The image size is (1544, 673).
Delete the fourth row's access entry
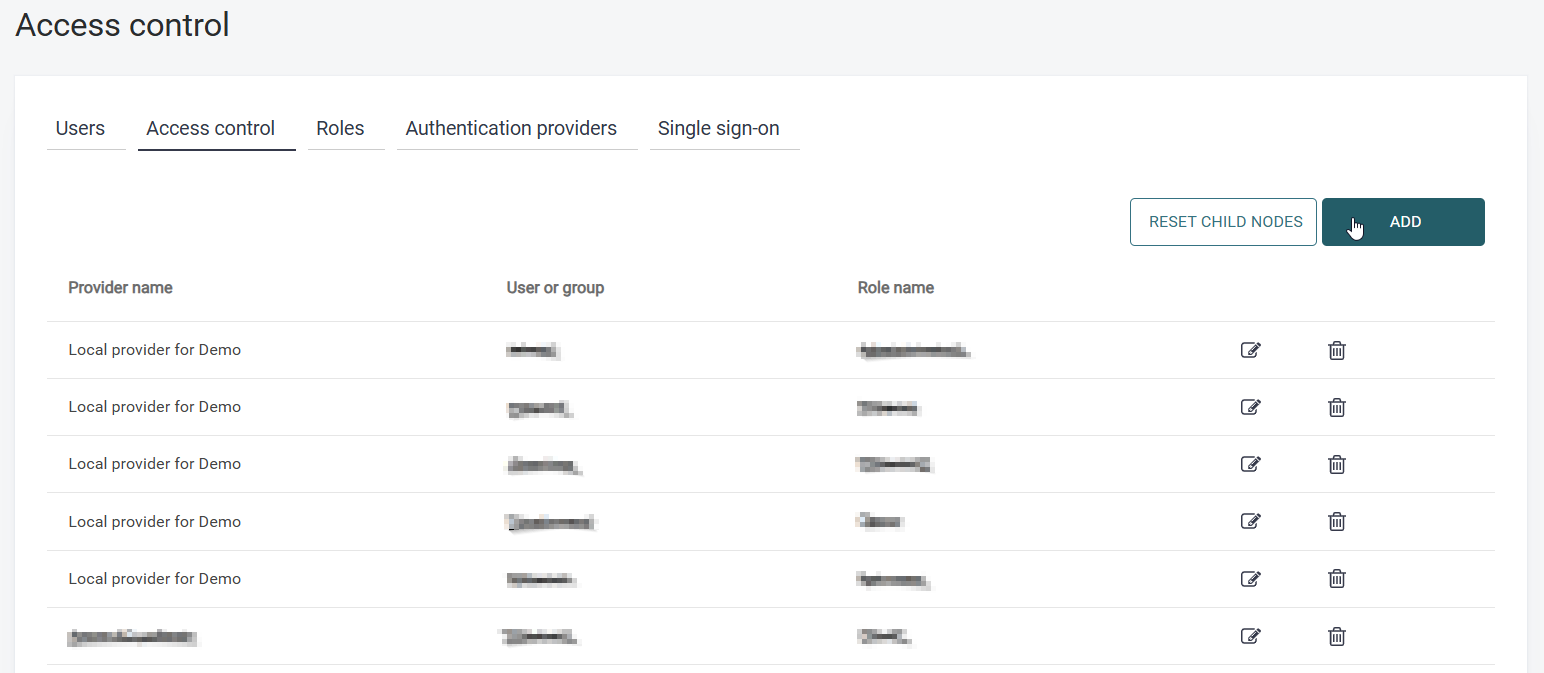[1336, 521]
